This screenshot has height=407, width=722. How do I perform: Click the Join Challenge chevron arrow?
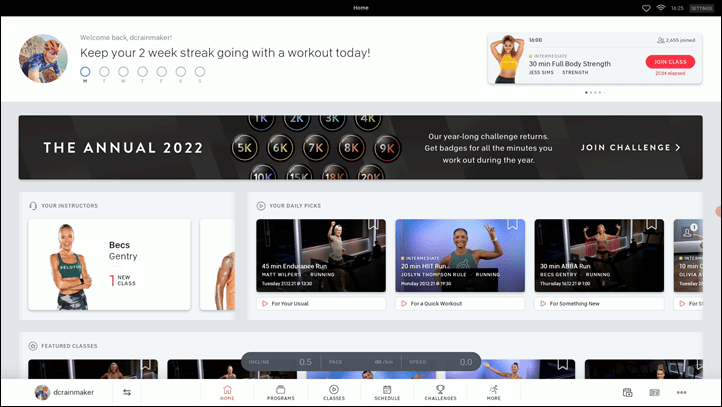pos(678,147)
